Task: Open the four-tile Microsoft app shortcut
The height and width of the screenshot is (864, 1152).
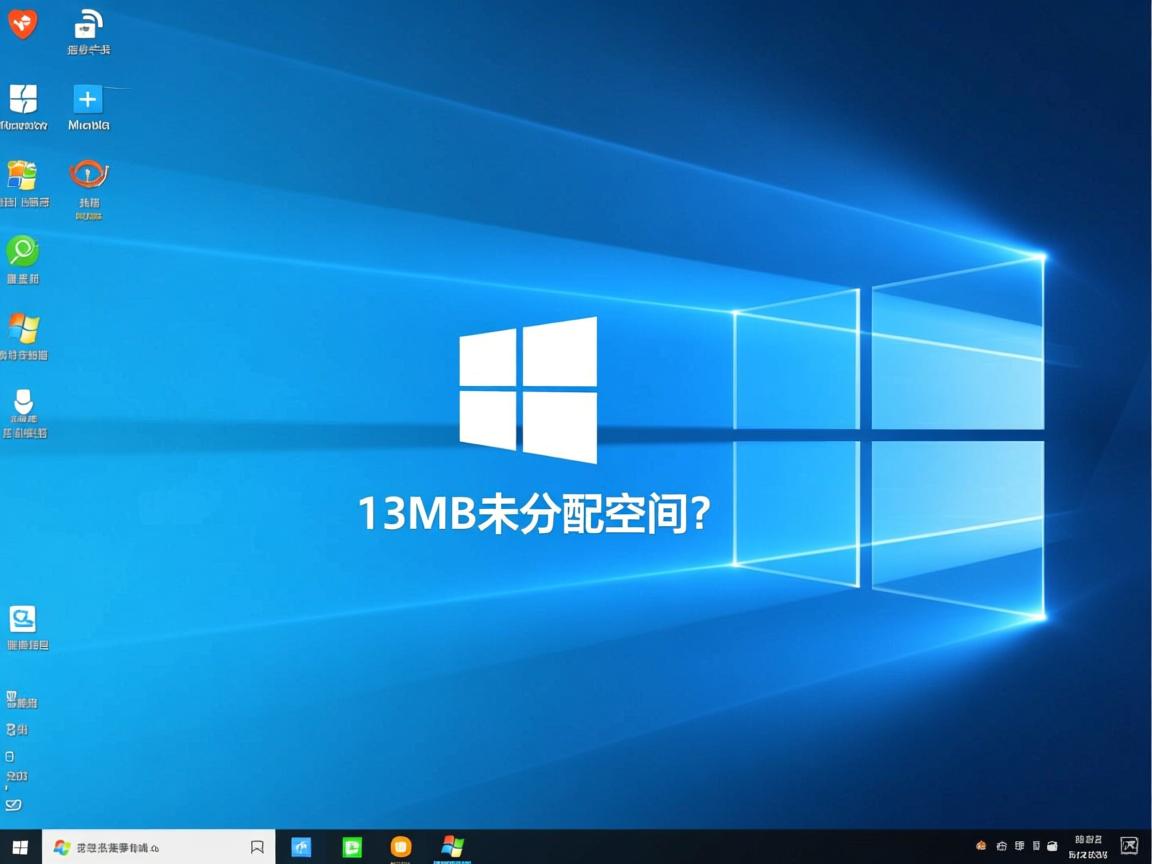Action: [x=22, y=100]
